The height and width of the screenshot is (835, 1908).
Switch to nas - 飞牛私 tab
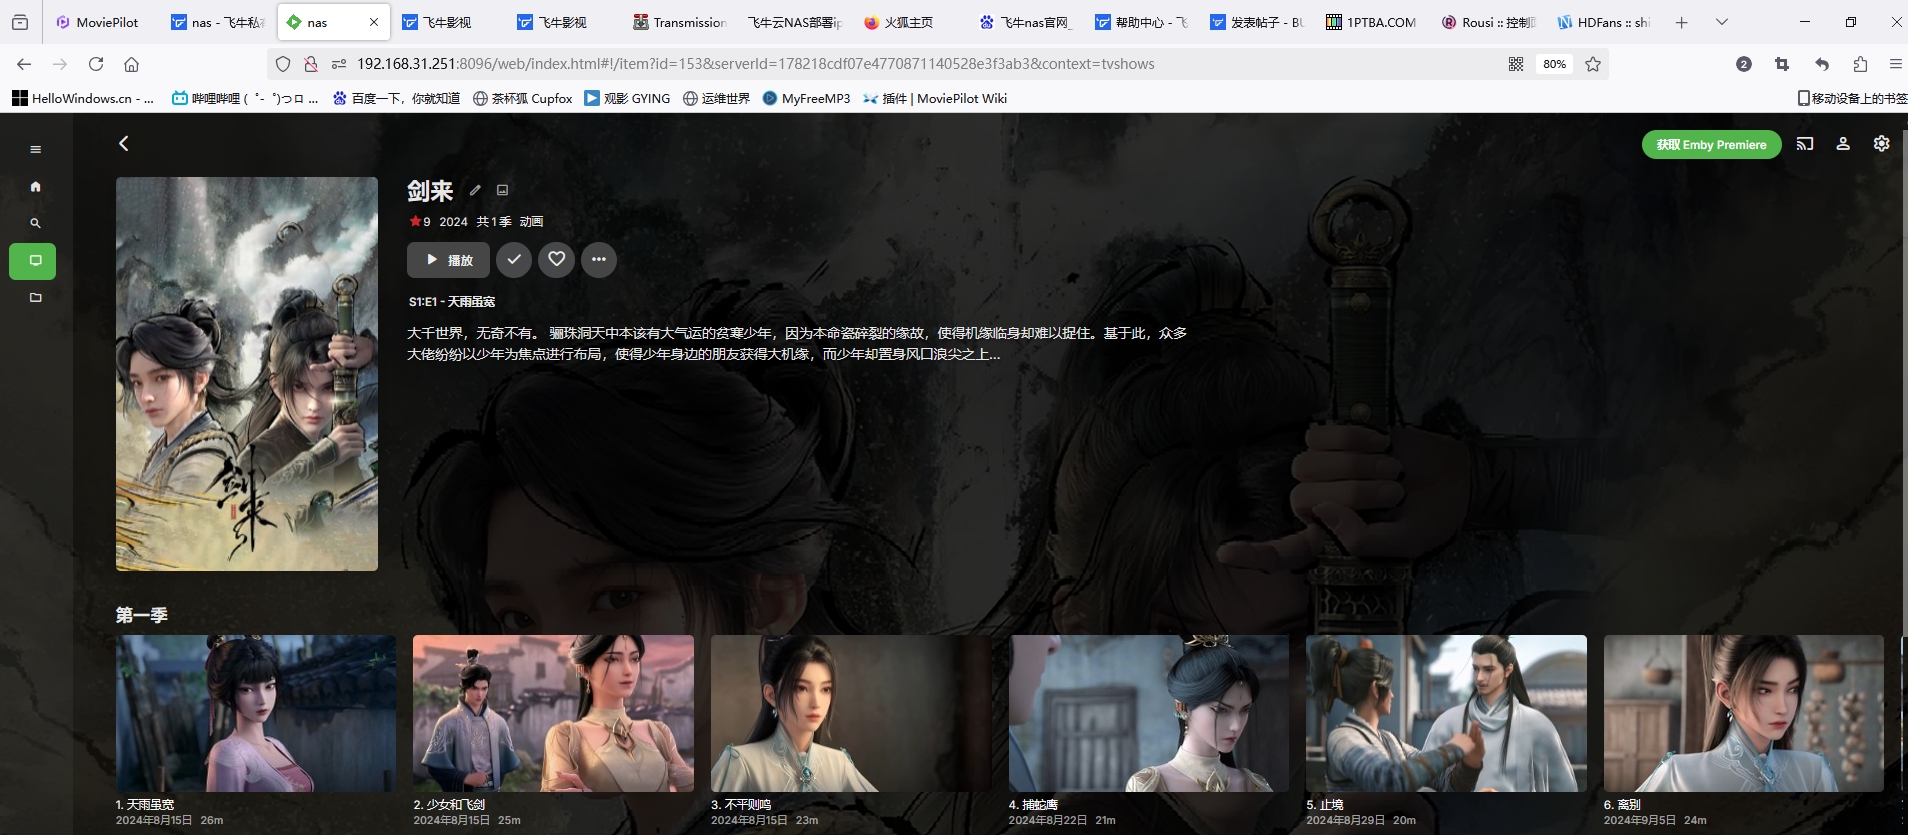(x=218, y=22)
